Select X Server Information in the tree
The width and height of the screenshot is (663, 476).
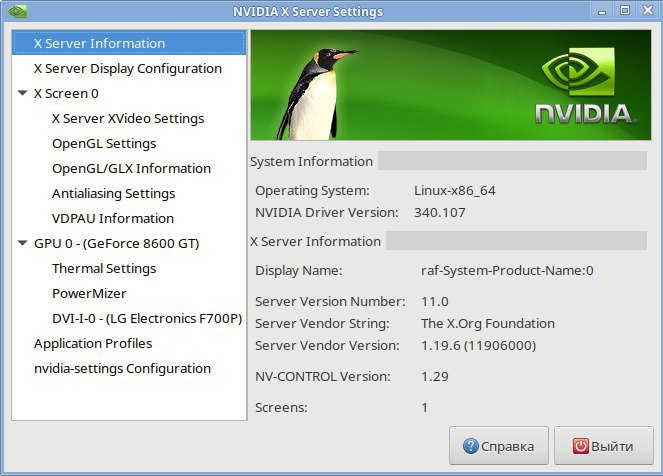click(x=129, y=43)
